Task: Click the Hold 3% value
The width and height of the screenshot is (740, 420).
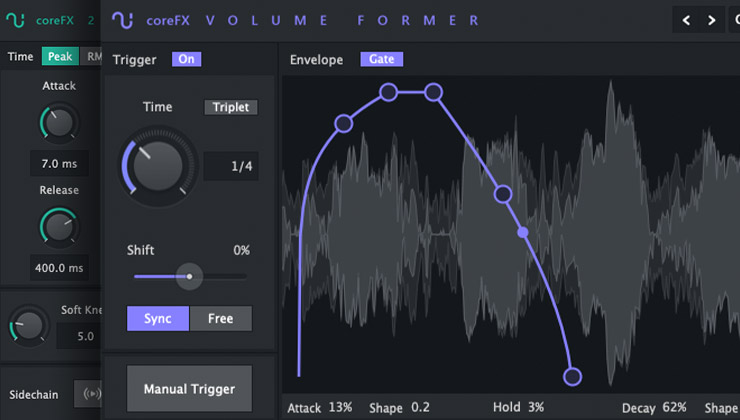Action: point(536,407)
